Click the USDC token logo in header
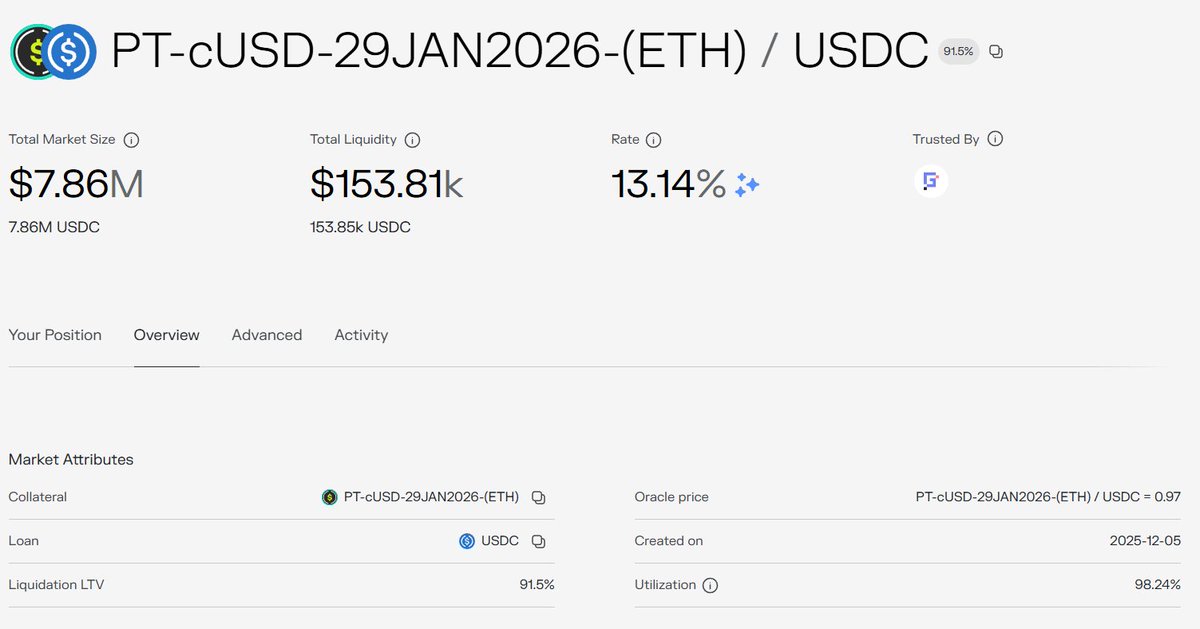The width and height of the screenshot is (1200, 629). coord(70,51)
